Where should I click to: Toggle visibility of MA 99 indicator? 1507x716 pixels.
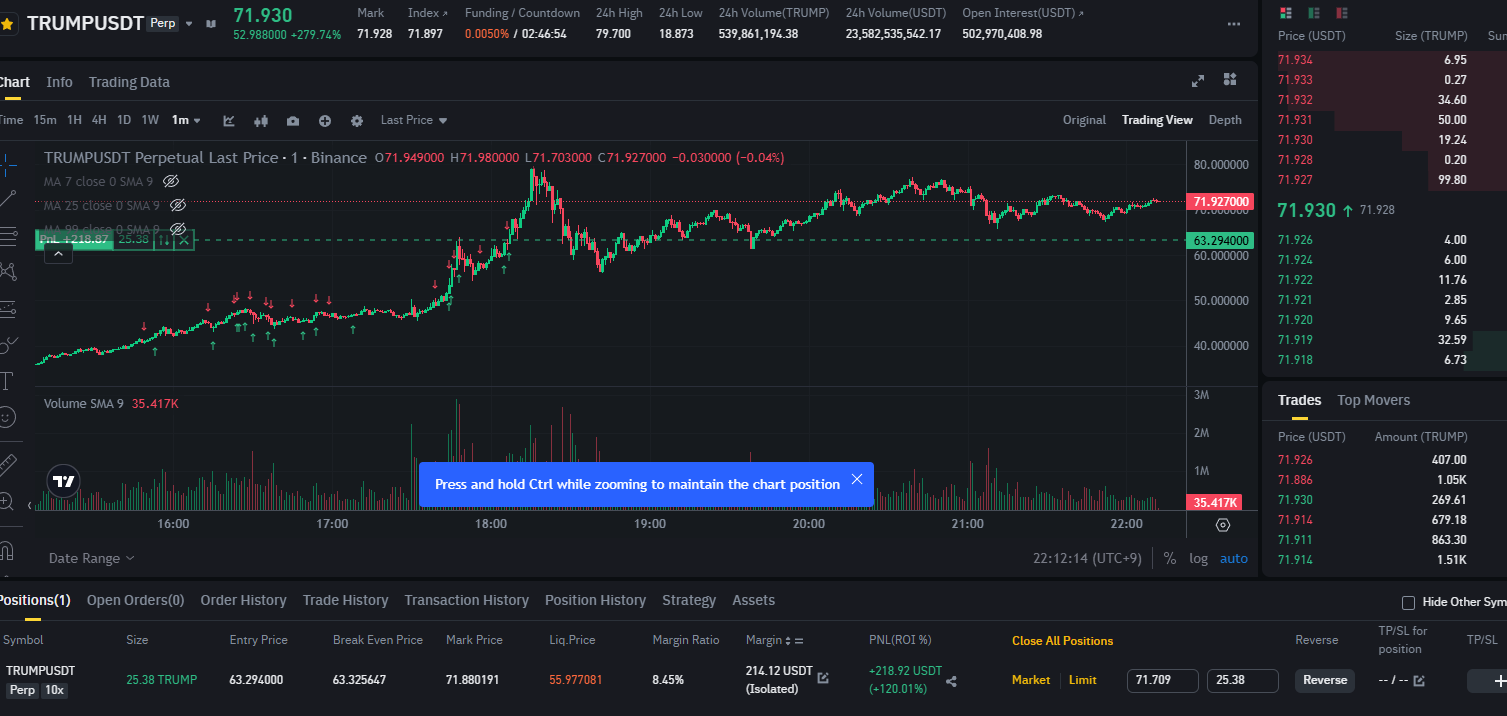(178, 229)
